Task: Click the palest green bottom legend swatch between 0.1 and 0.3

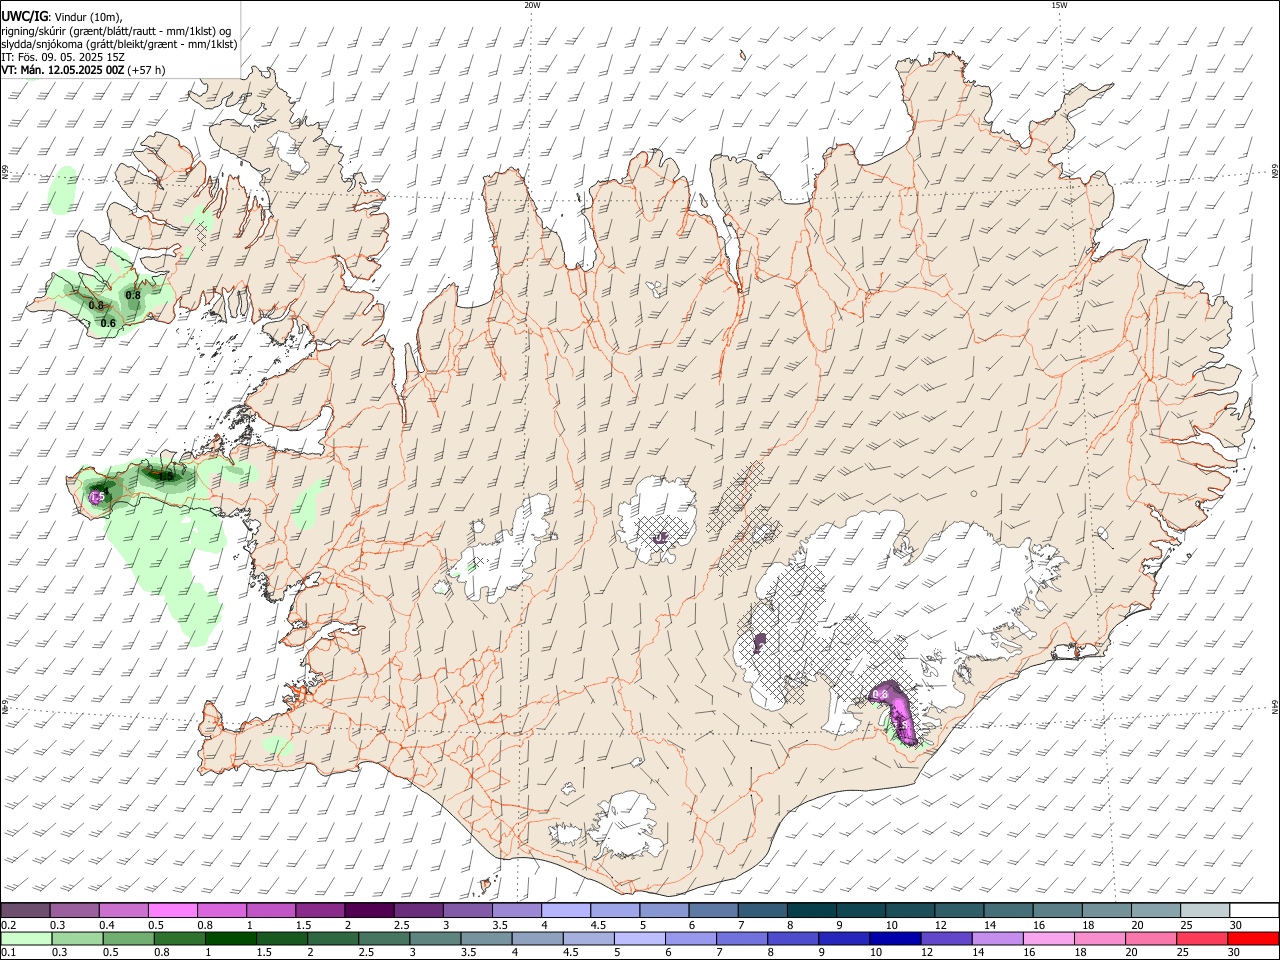Action: 26,938
